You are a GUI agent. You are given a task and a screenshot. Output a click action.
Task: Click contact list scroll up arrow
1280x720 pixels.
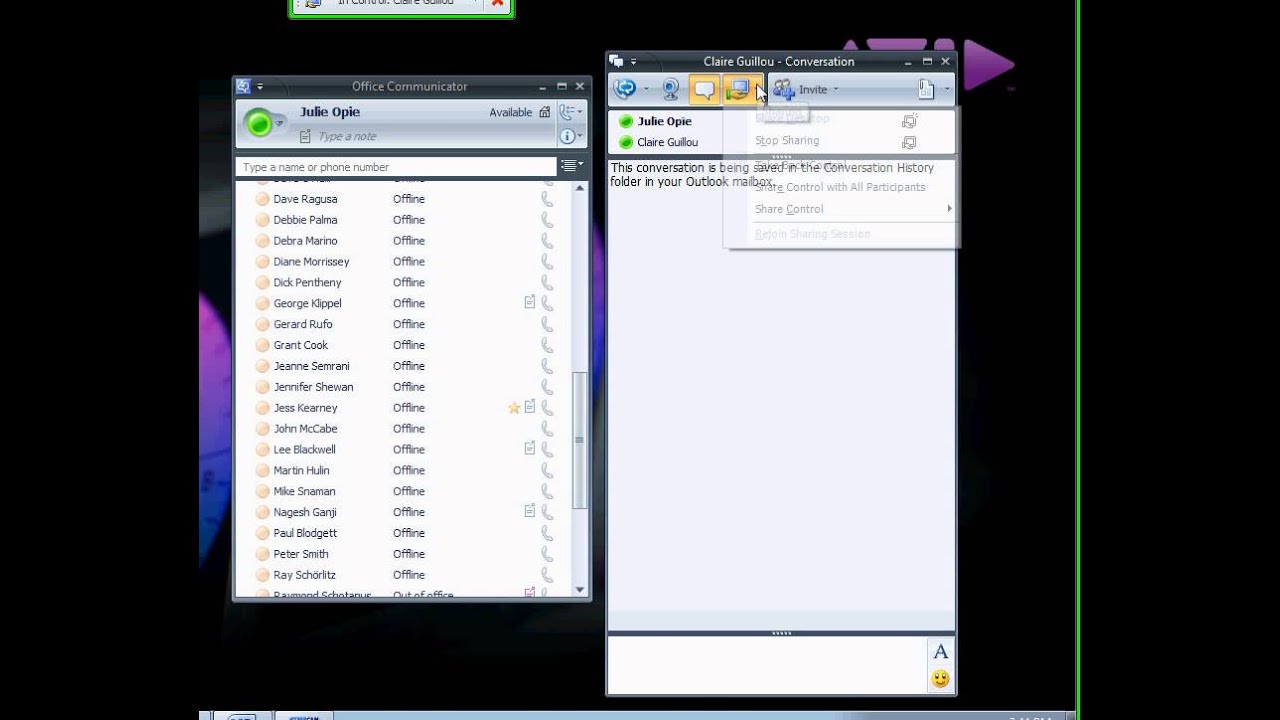[x=580, y=187]
